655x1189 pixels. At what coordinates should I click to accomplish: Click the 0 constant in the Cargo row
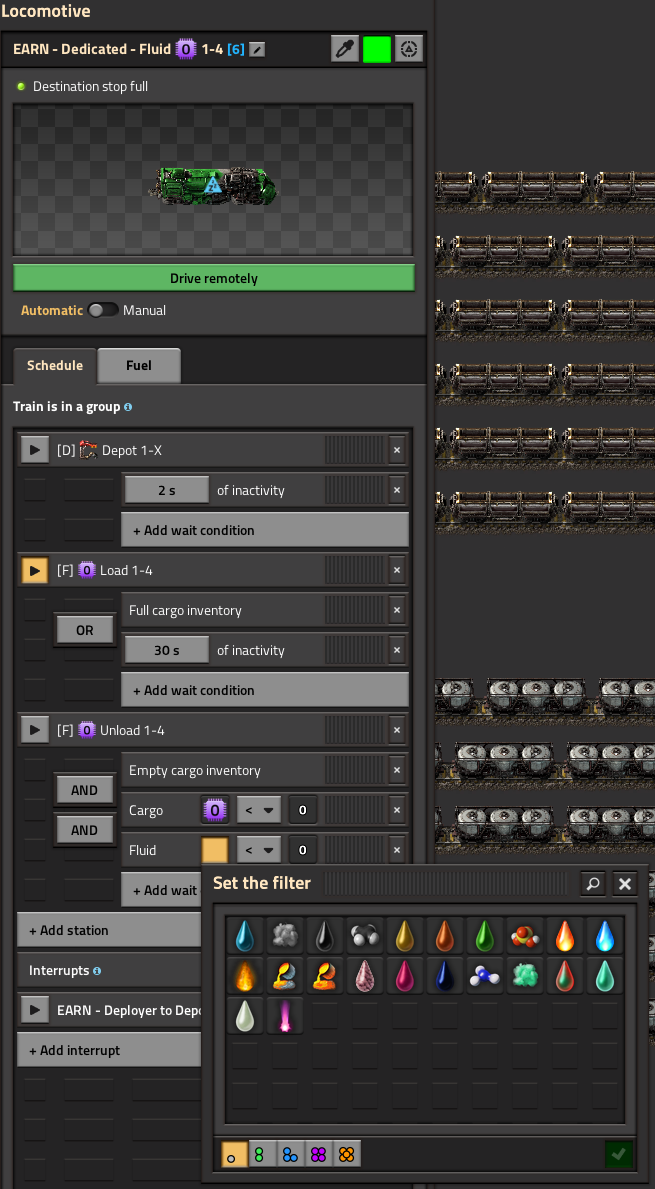302,811
